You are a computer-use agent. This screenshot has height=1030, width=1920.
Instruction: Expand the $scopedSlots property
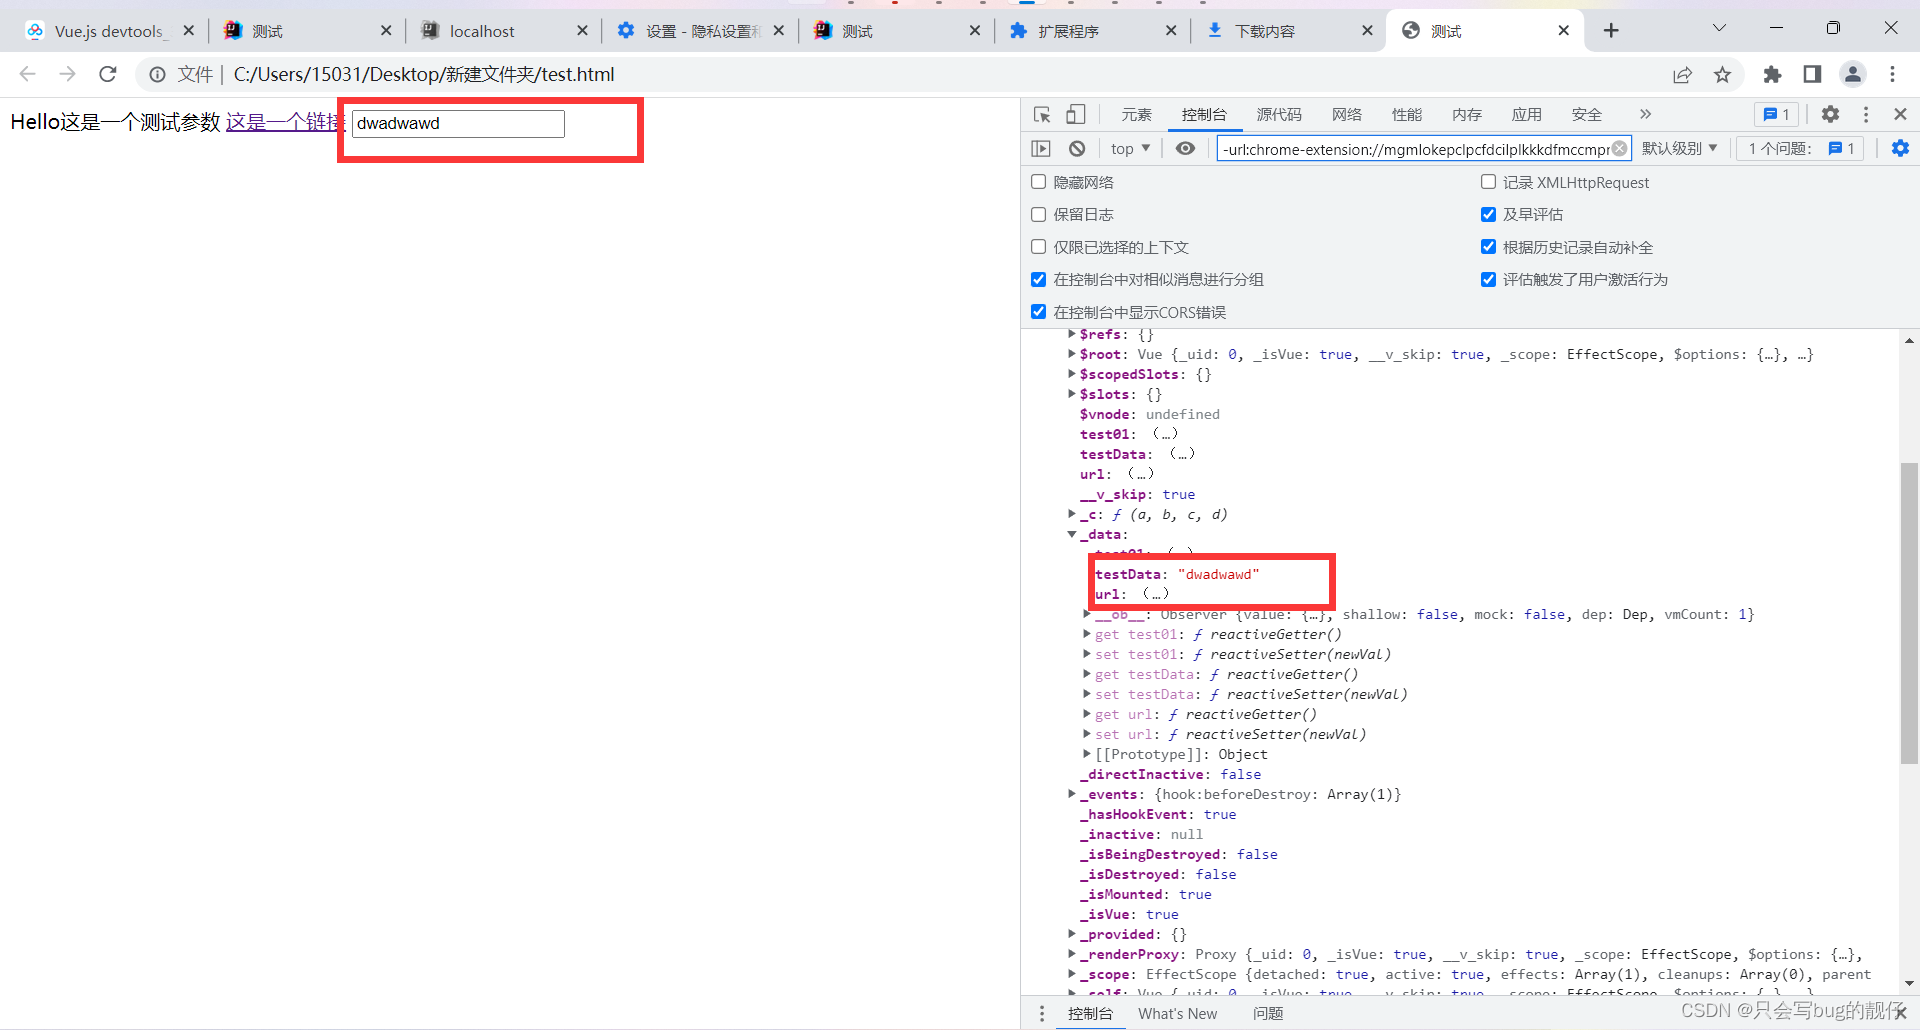coord(1072,374)
